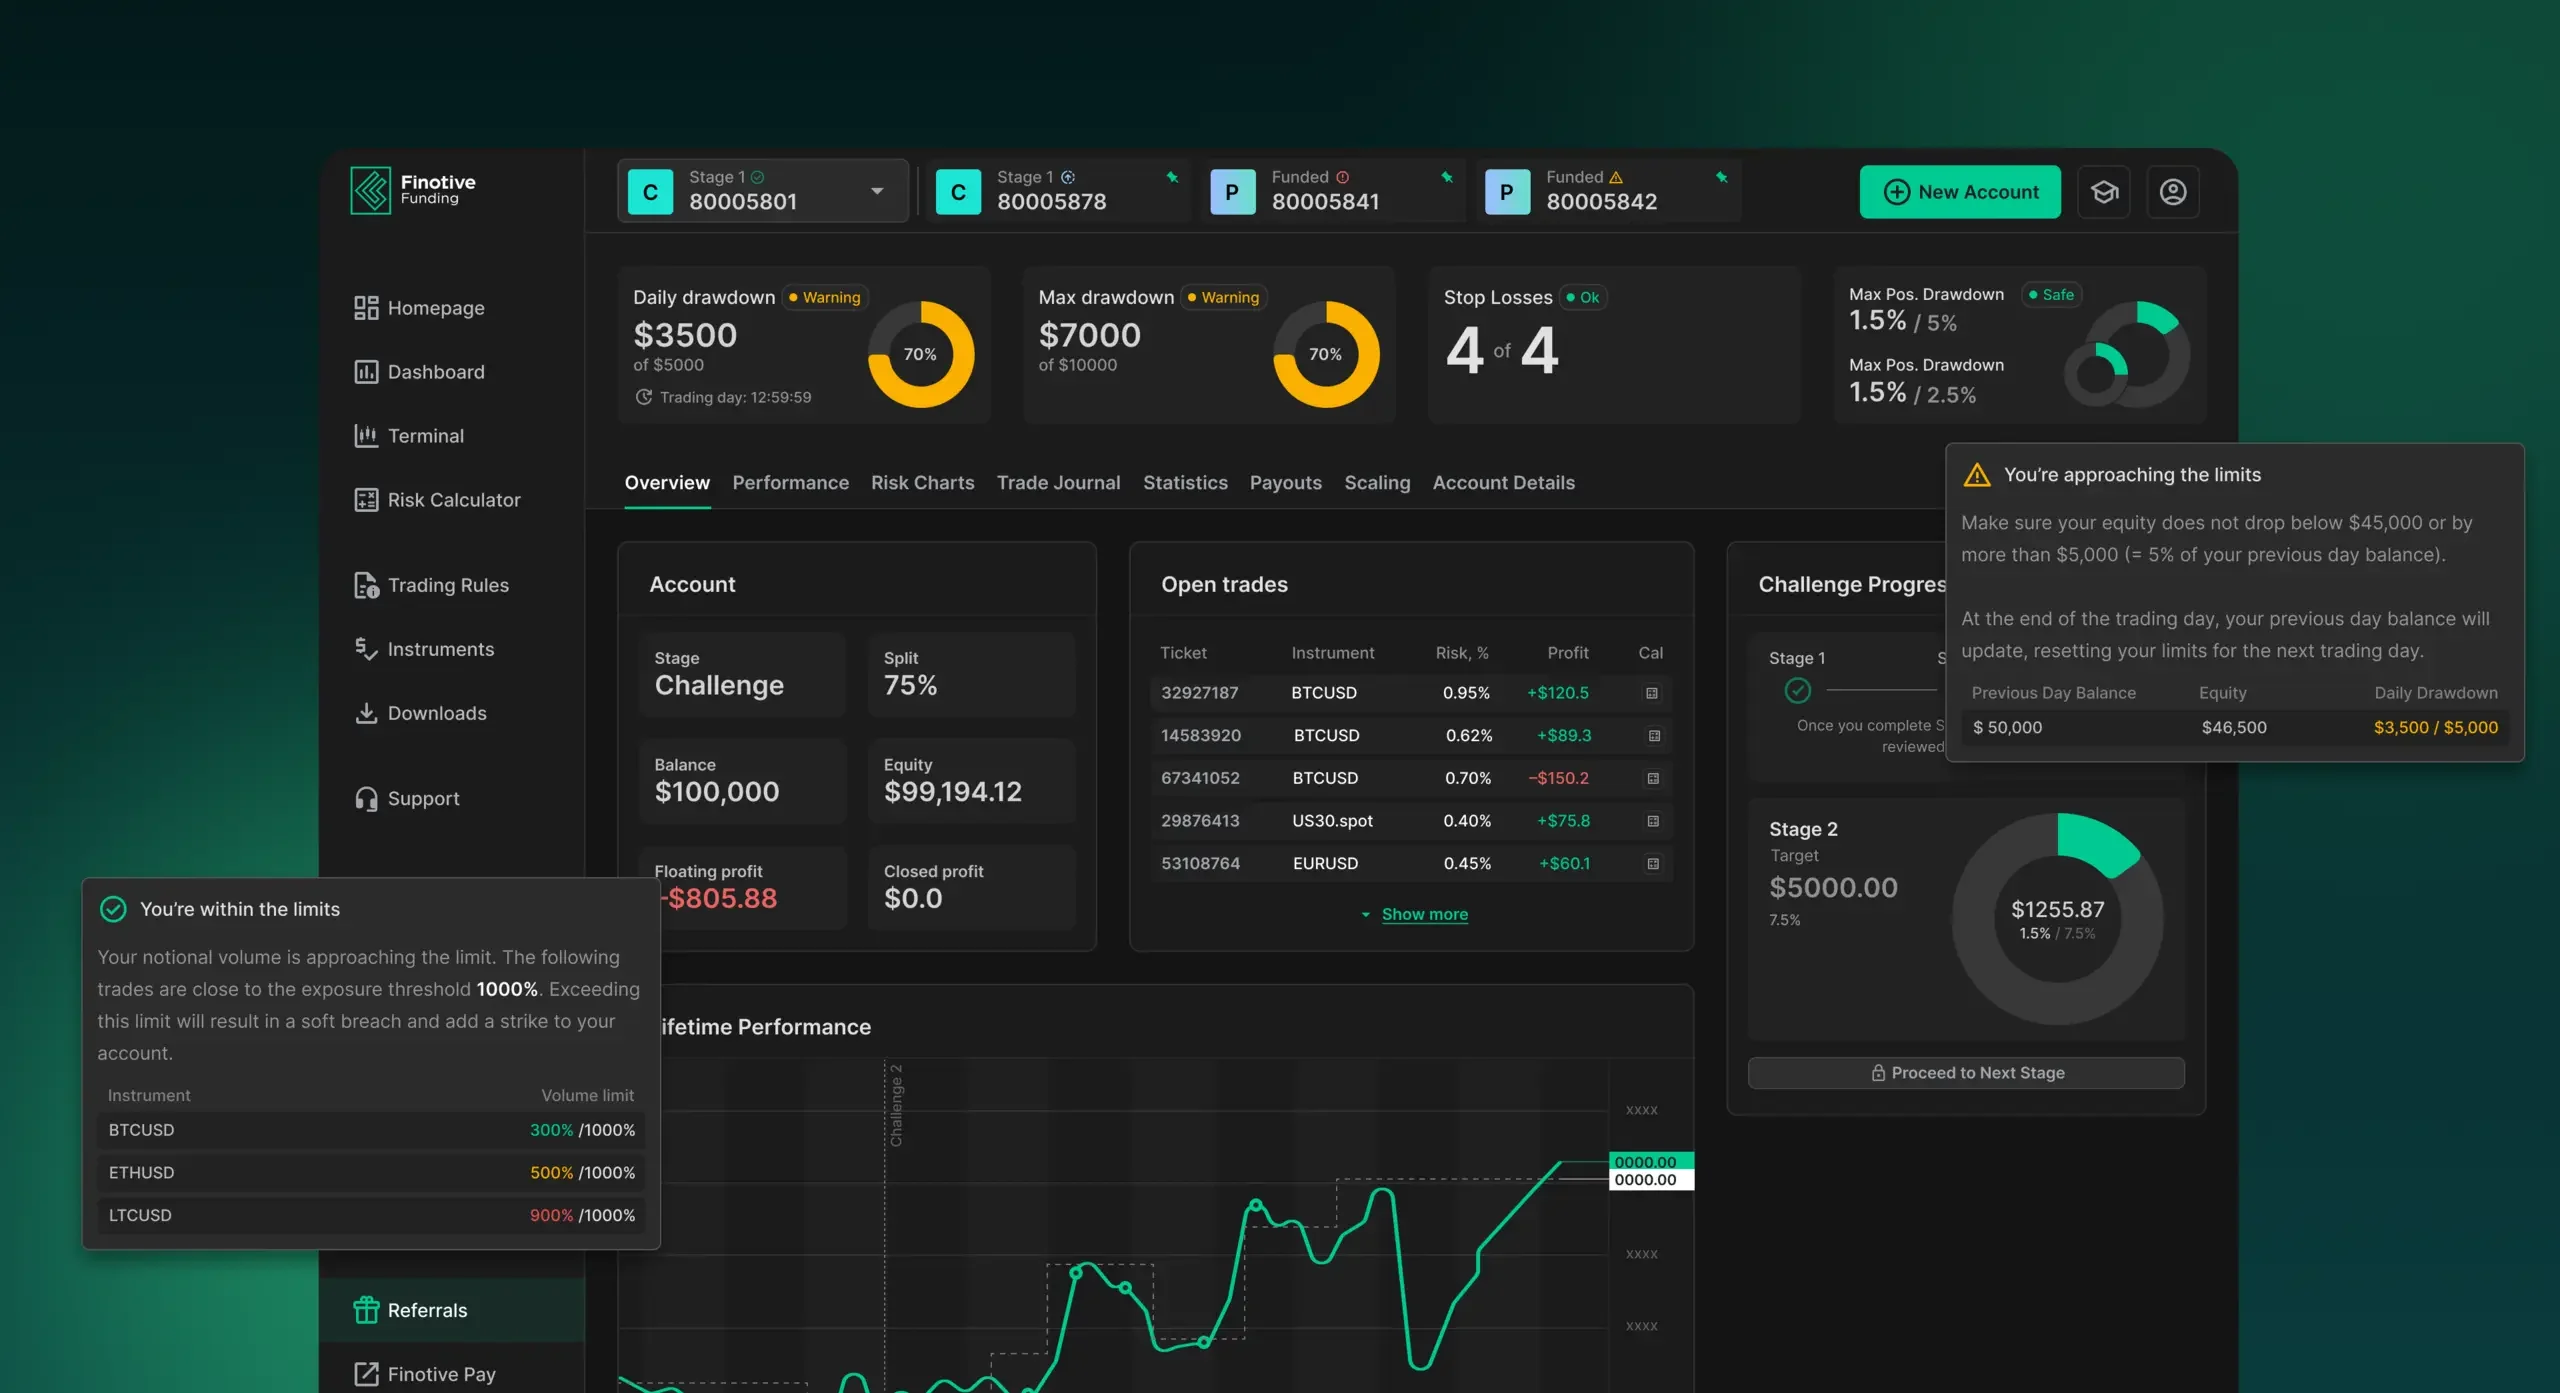This screenshot has width=2560, height=1393.
Task: Click the trading day clock icon
Action: 643,397
